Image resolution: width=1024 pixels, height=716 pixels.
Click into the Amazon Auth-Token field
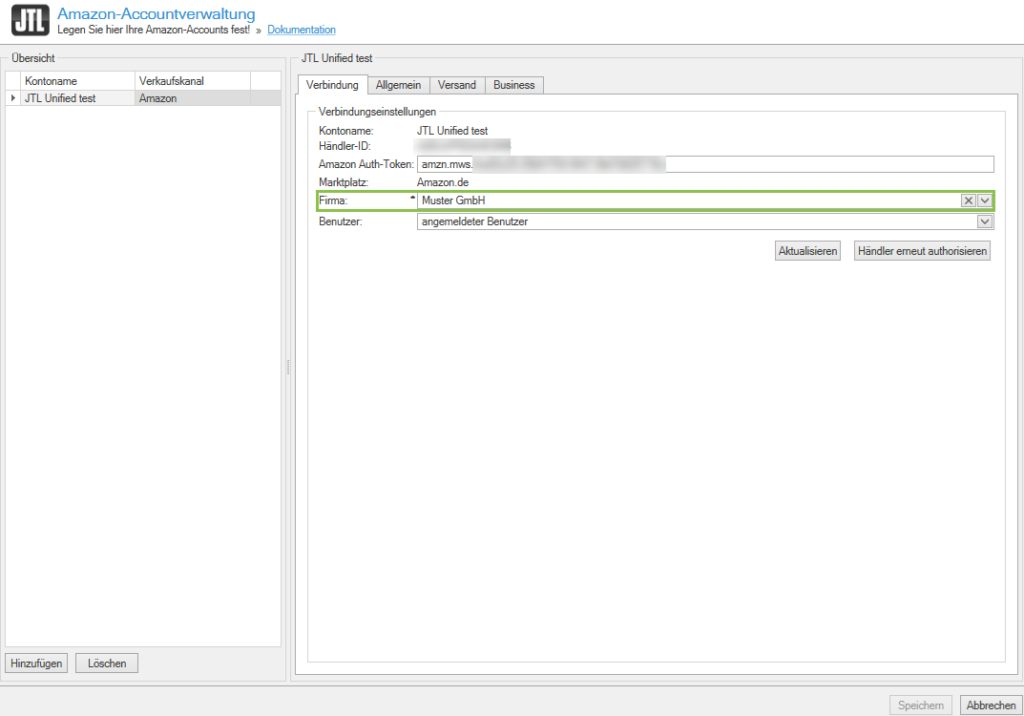pyautogui.click(x=830, y=165)
